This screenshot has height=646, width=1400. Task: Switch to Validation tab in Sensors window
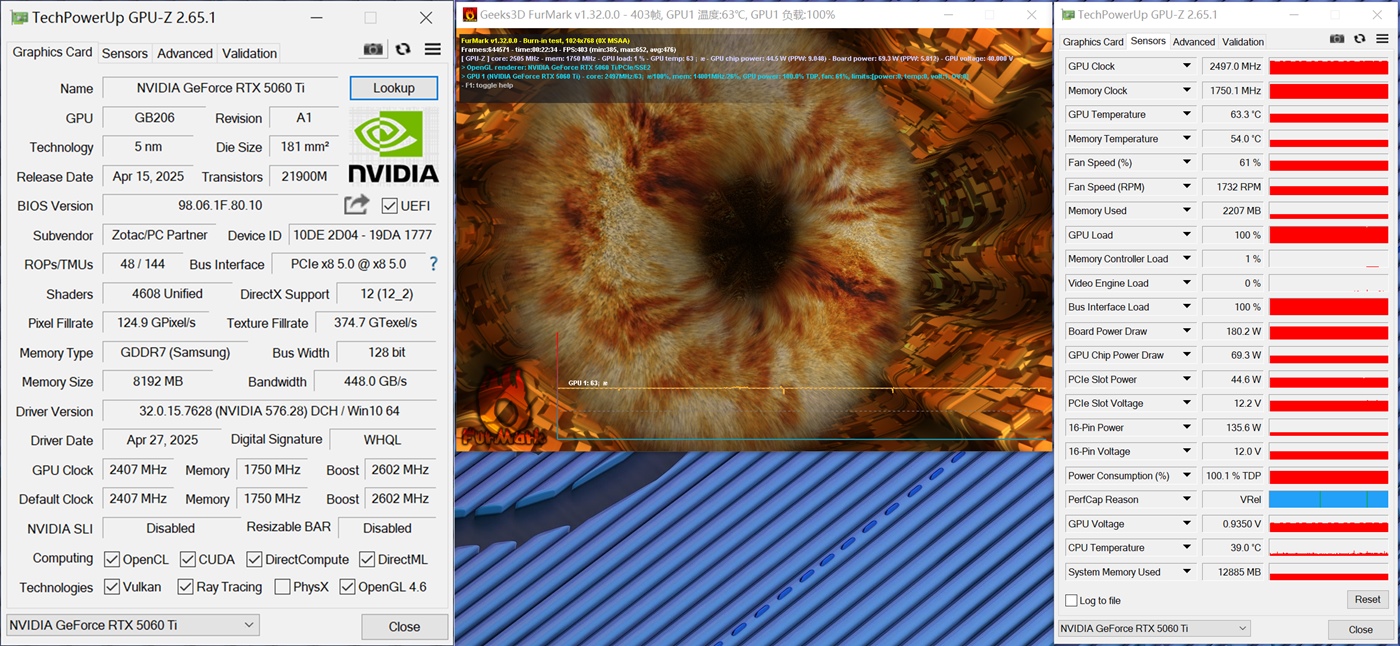pos(1243,42)
